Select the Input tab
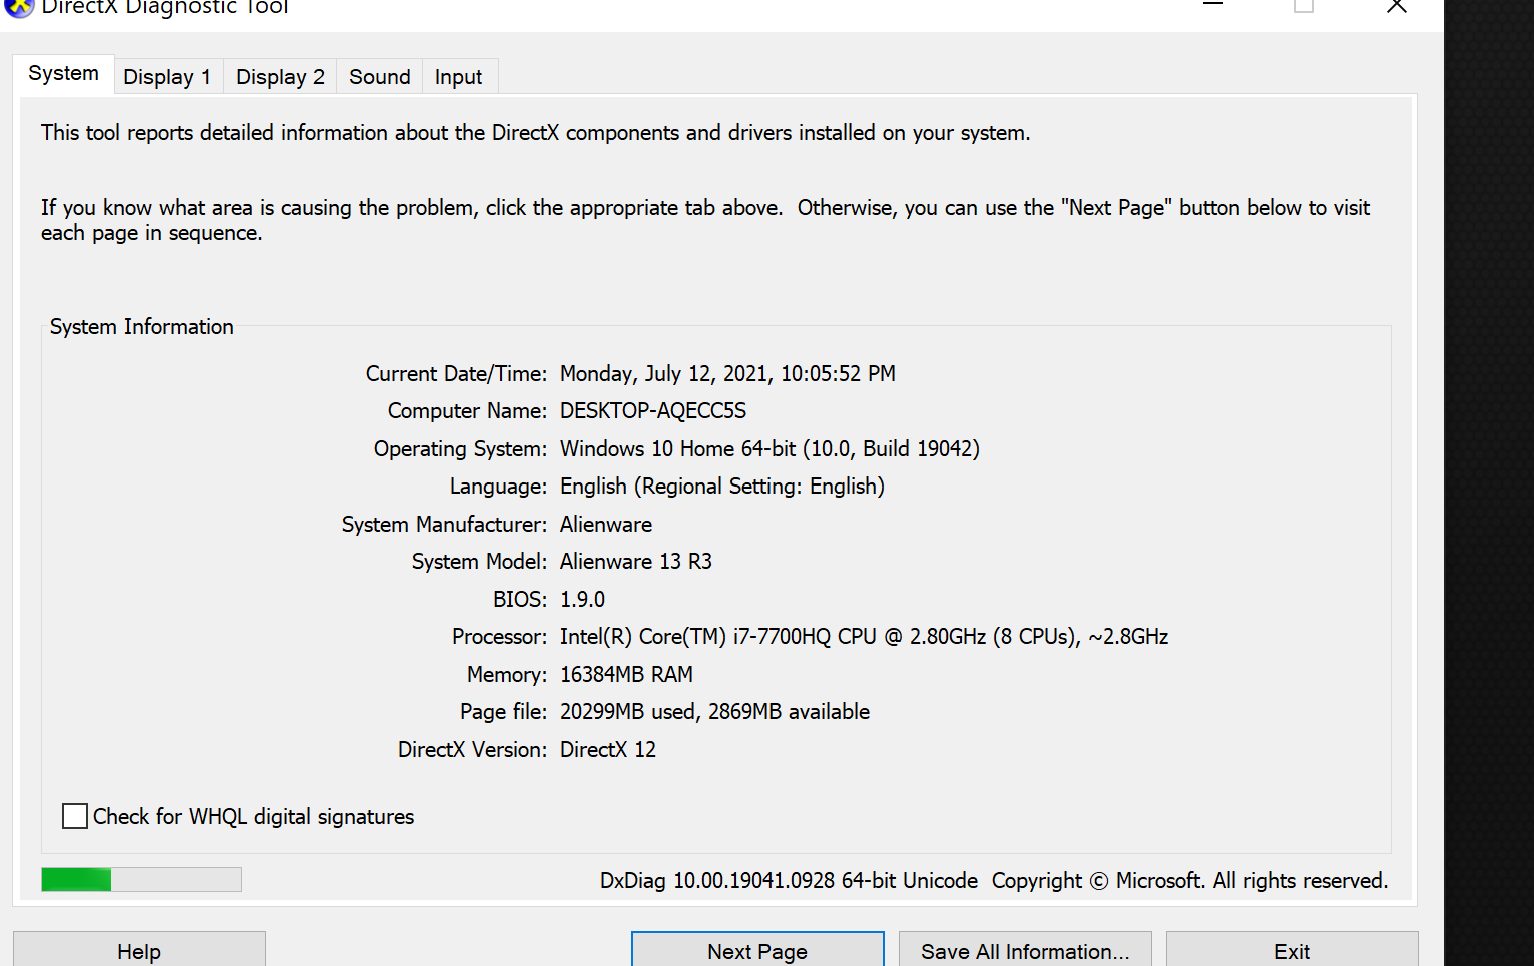Image resolution: width=1534 pixels, height=966 pixels. 458,77
